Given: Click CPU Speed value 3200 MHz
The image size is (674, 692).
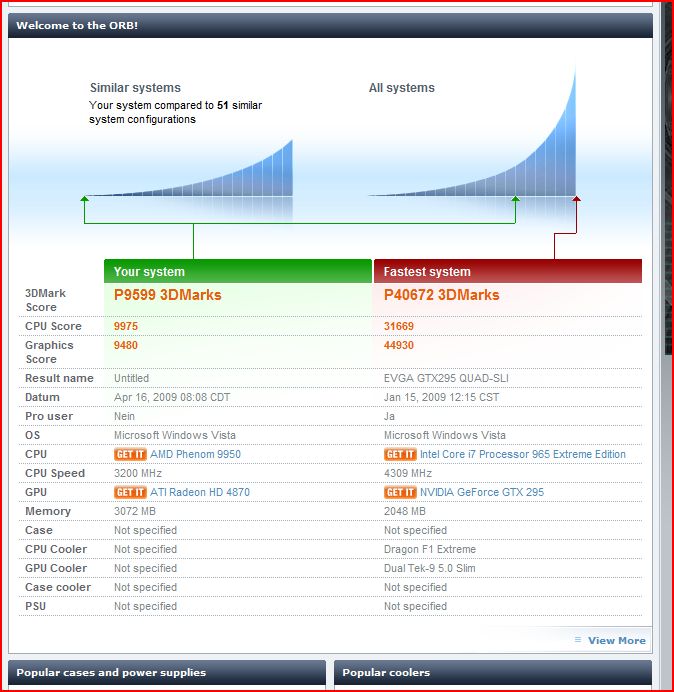Looking at the screenshot, I should 138,473.
